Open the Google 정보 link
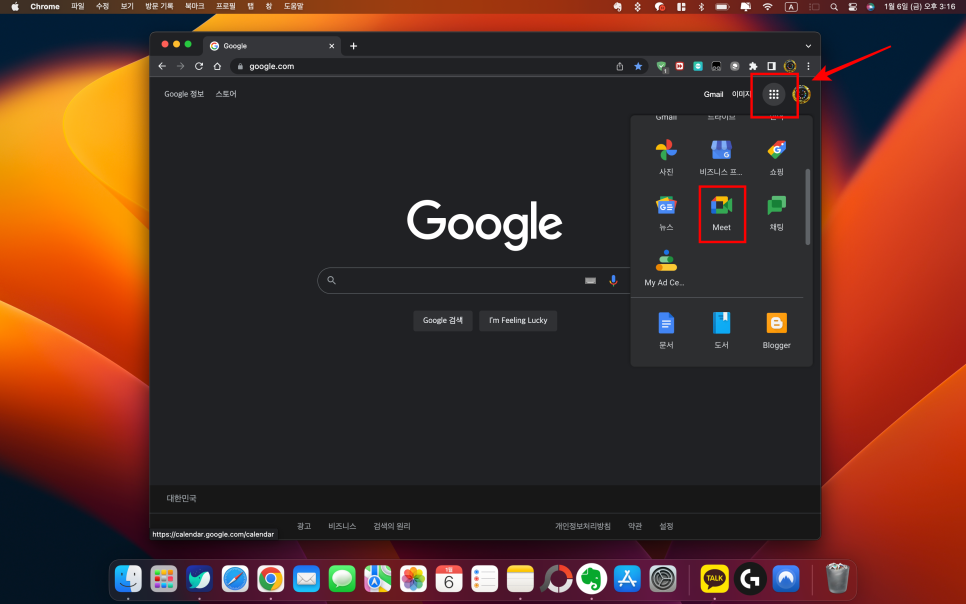Viewport: 966px width, 604px height. click(x=184, y=94)
